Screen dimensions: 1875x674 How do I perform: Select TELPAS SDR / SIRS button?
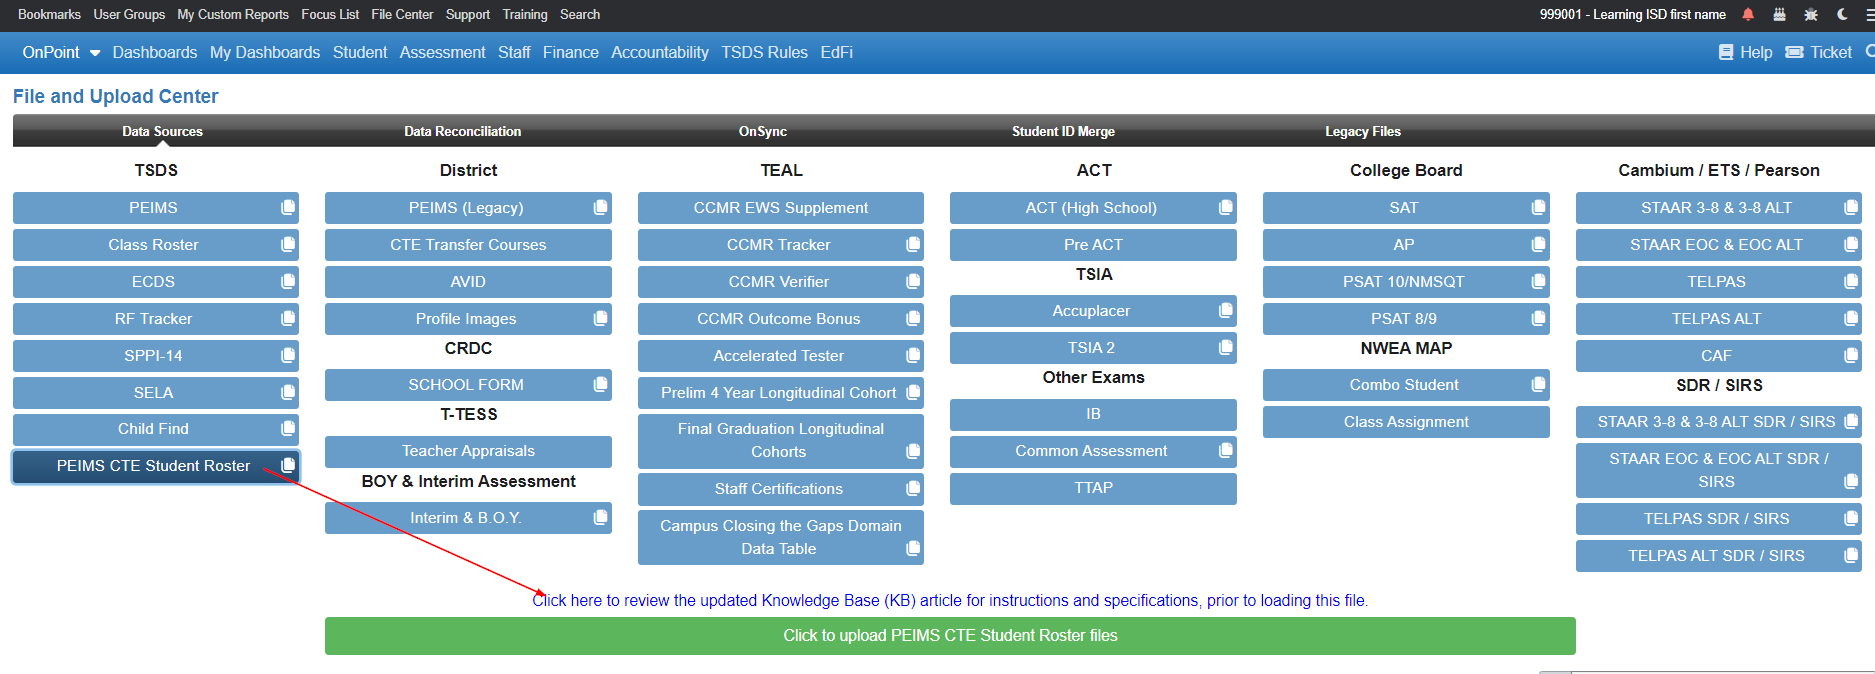[1719, 518]
